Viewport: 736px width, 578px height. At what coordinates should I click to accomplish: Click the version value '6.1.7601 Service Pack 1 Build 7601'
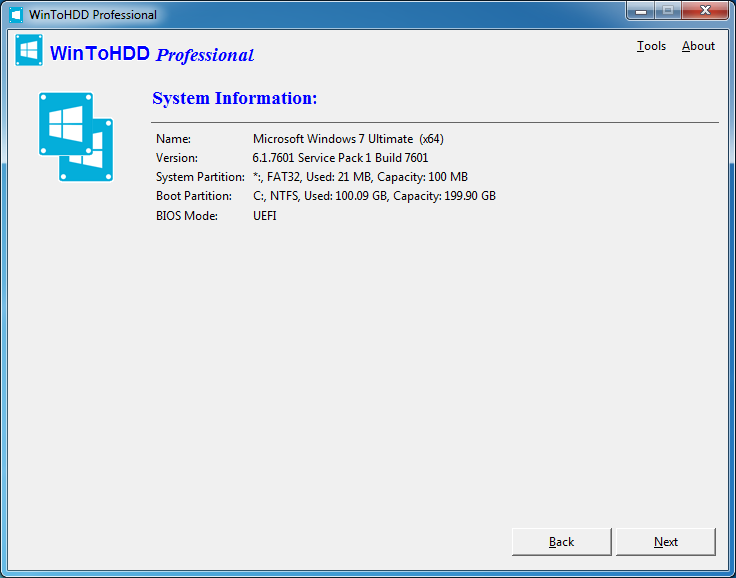(x=340, y=158)
